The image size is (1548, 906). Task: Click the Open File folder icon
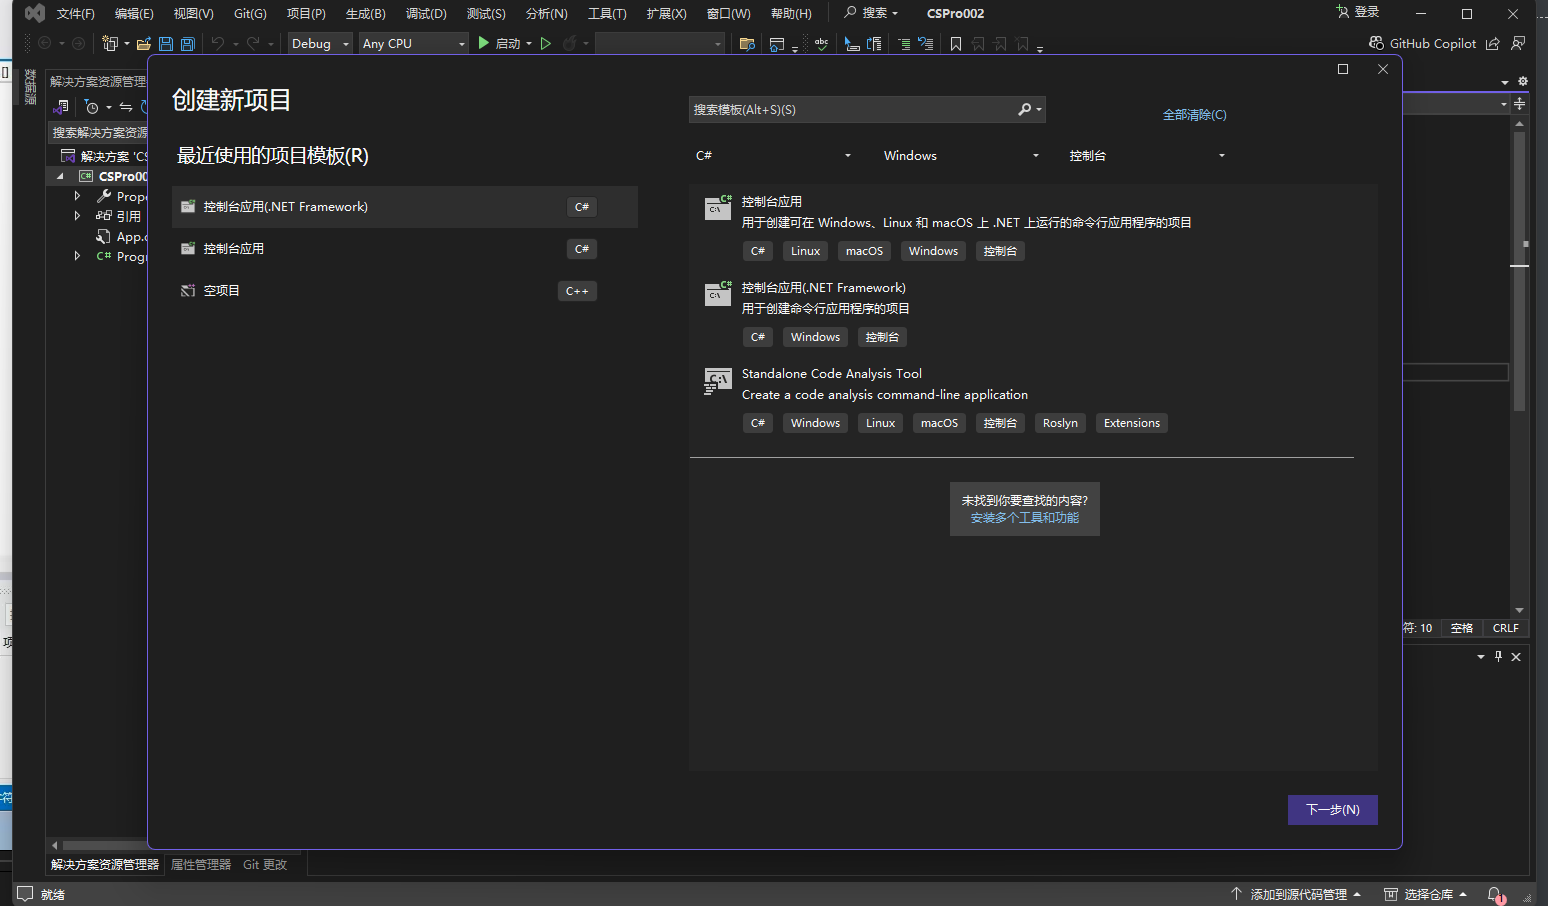144,44
